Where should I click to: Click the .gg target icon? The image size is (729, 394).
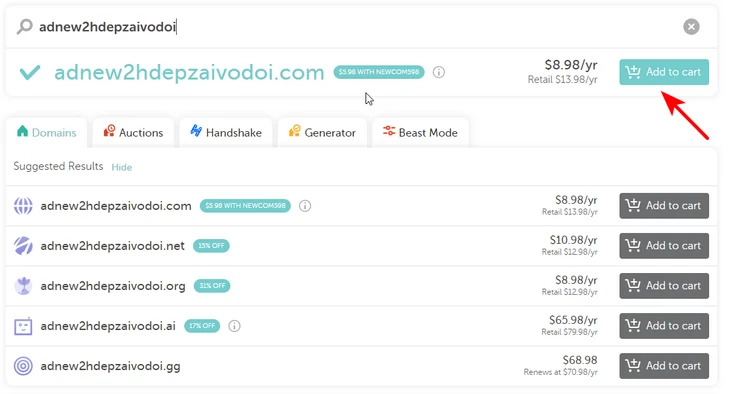pyautogui.click(x=23, y=366)
